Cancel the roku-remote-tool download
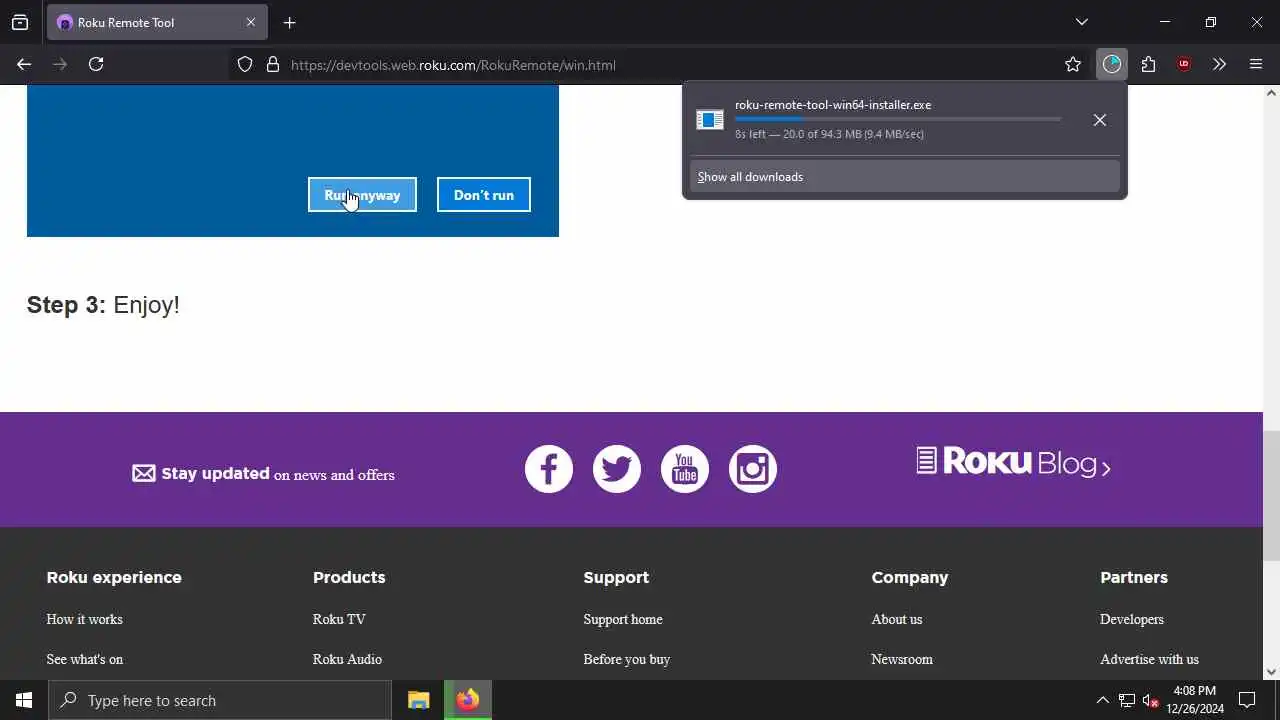Image resolution: width=1280 pixels, height=720 pixels. tap(1099, 120)
